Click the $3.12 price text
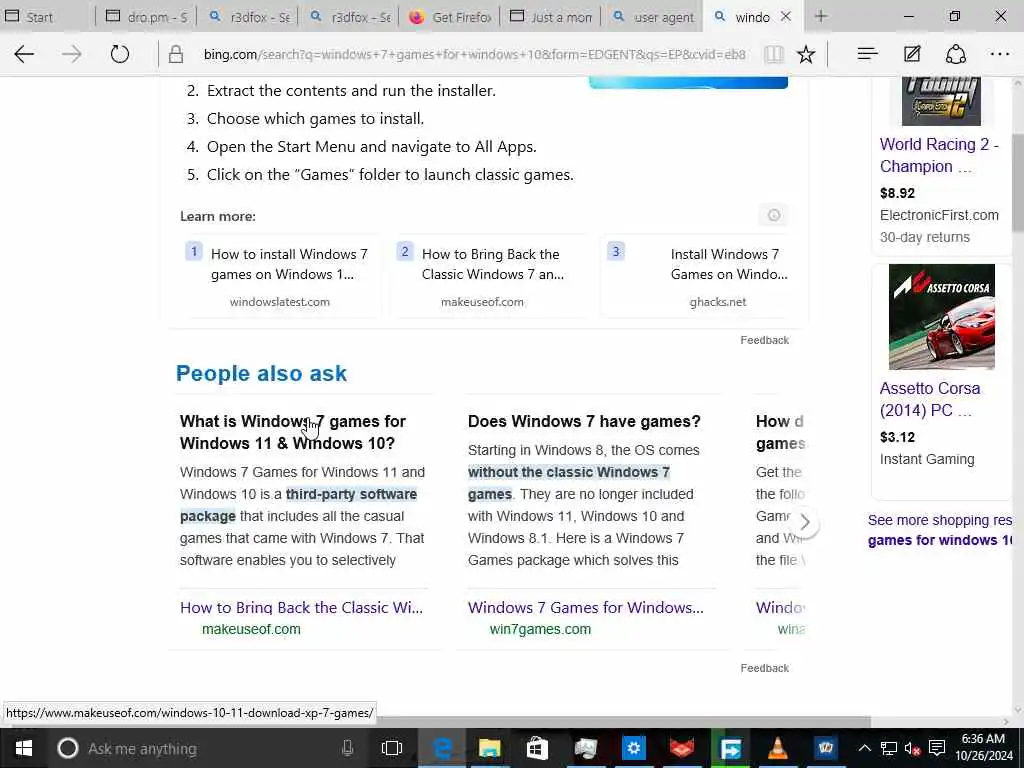 pyautogui.click(x=897, y=437)
